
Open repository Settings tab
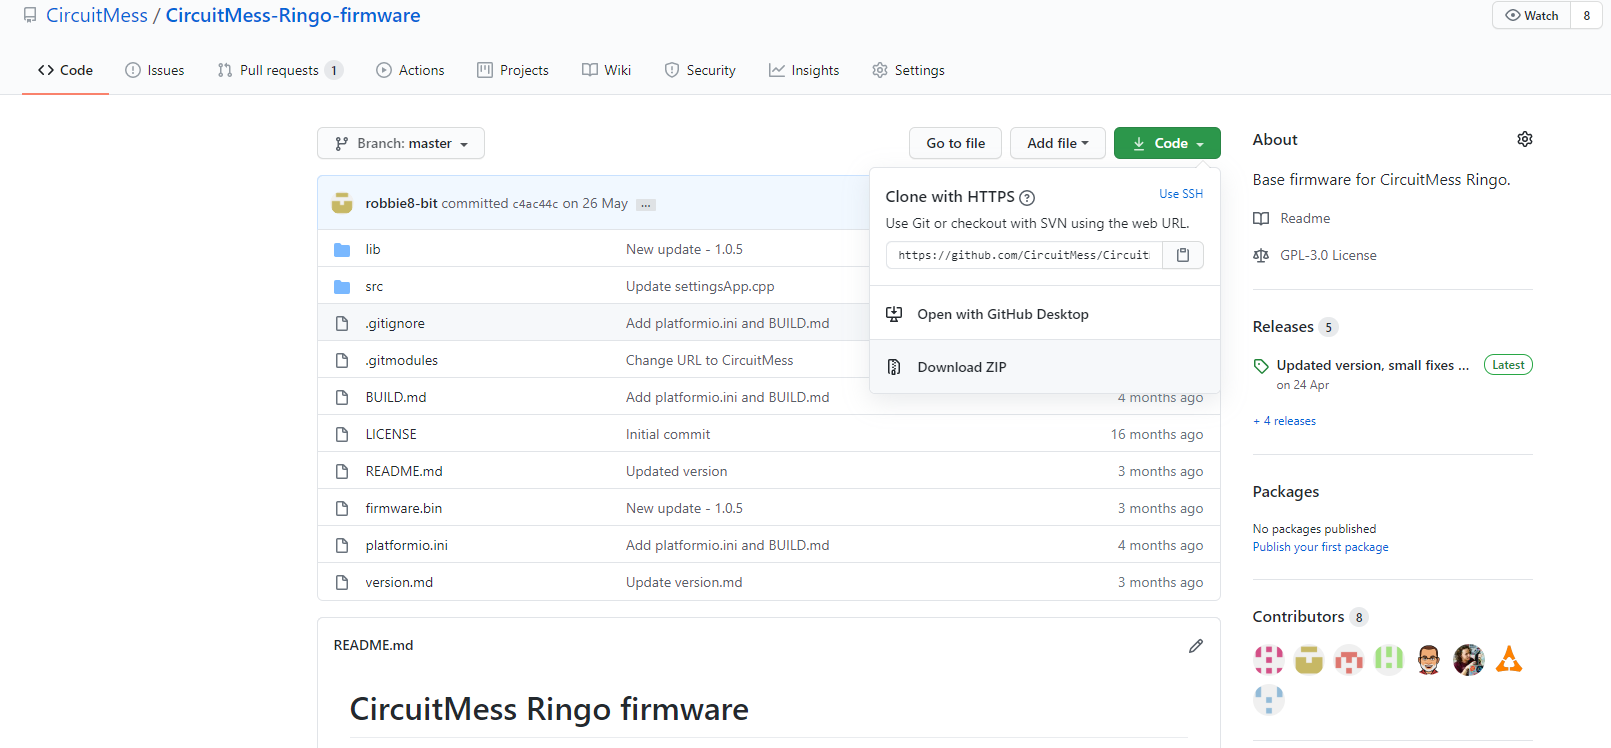[908, 70]
